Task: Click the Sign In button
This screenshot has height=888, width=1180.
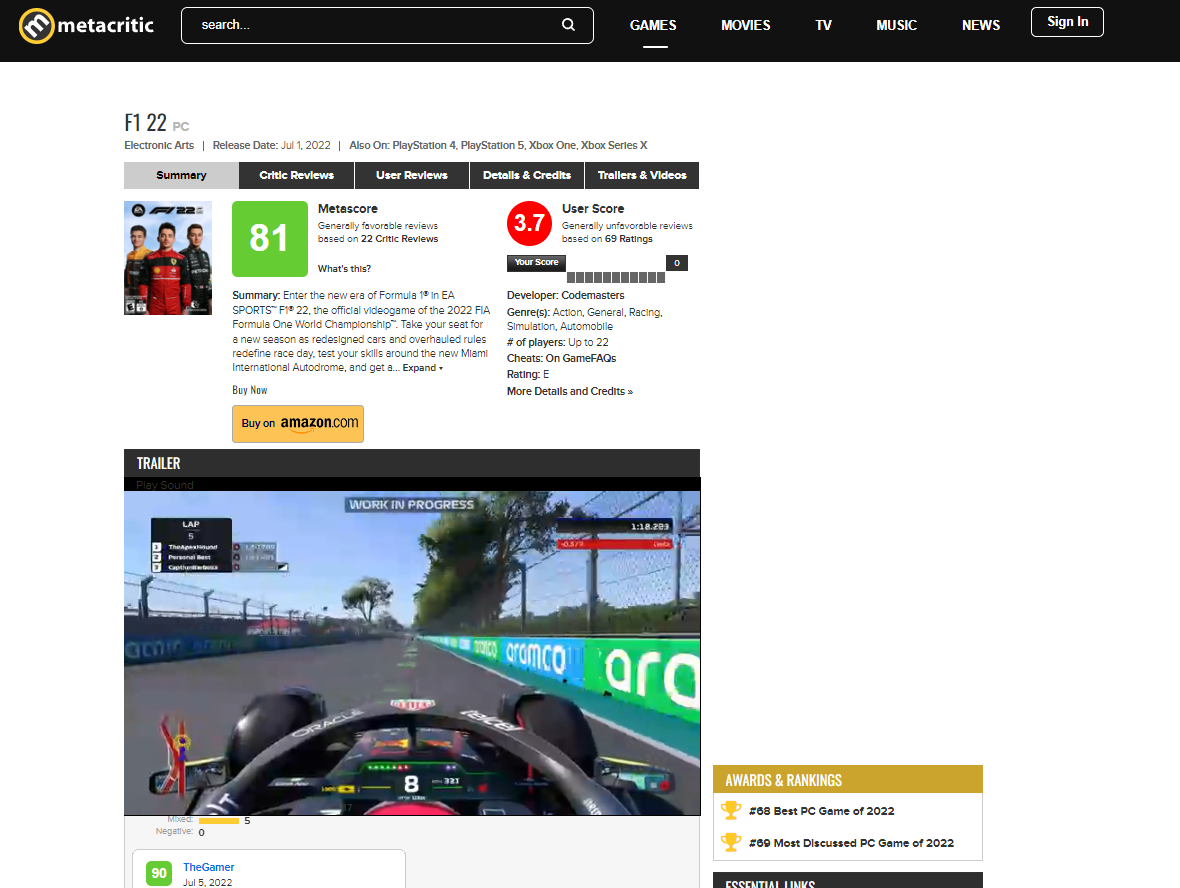Action: point(1067,22)
